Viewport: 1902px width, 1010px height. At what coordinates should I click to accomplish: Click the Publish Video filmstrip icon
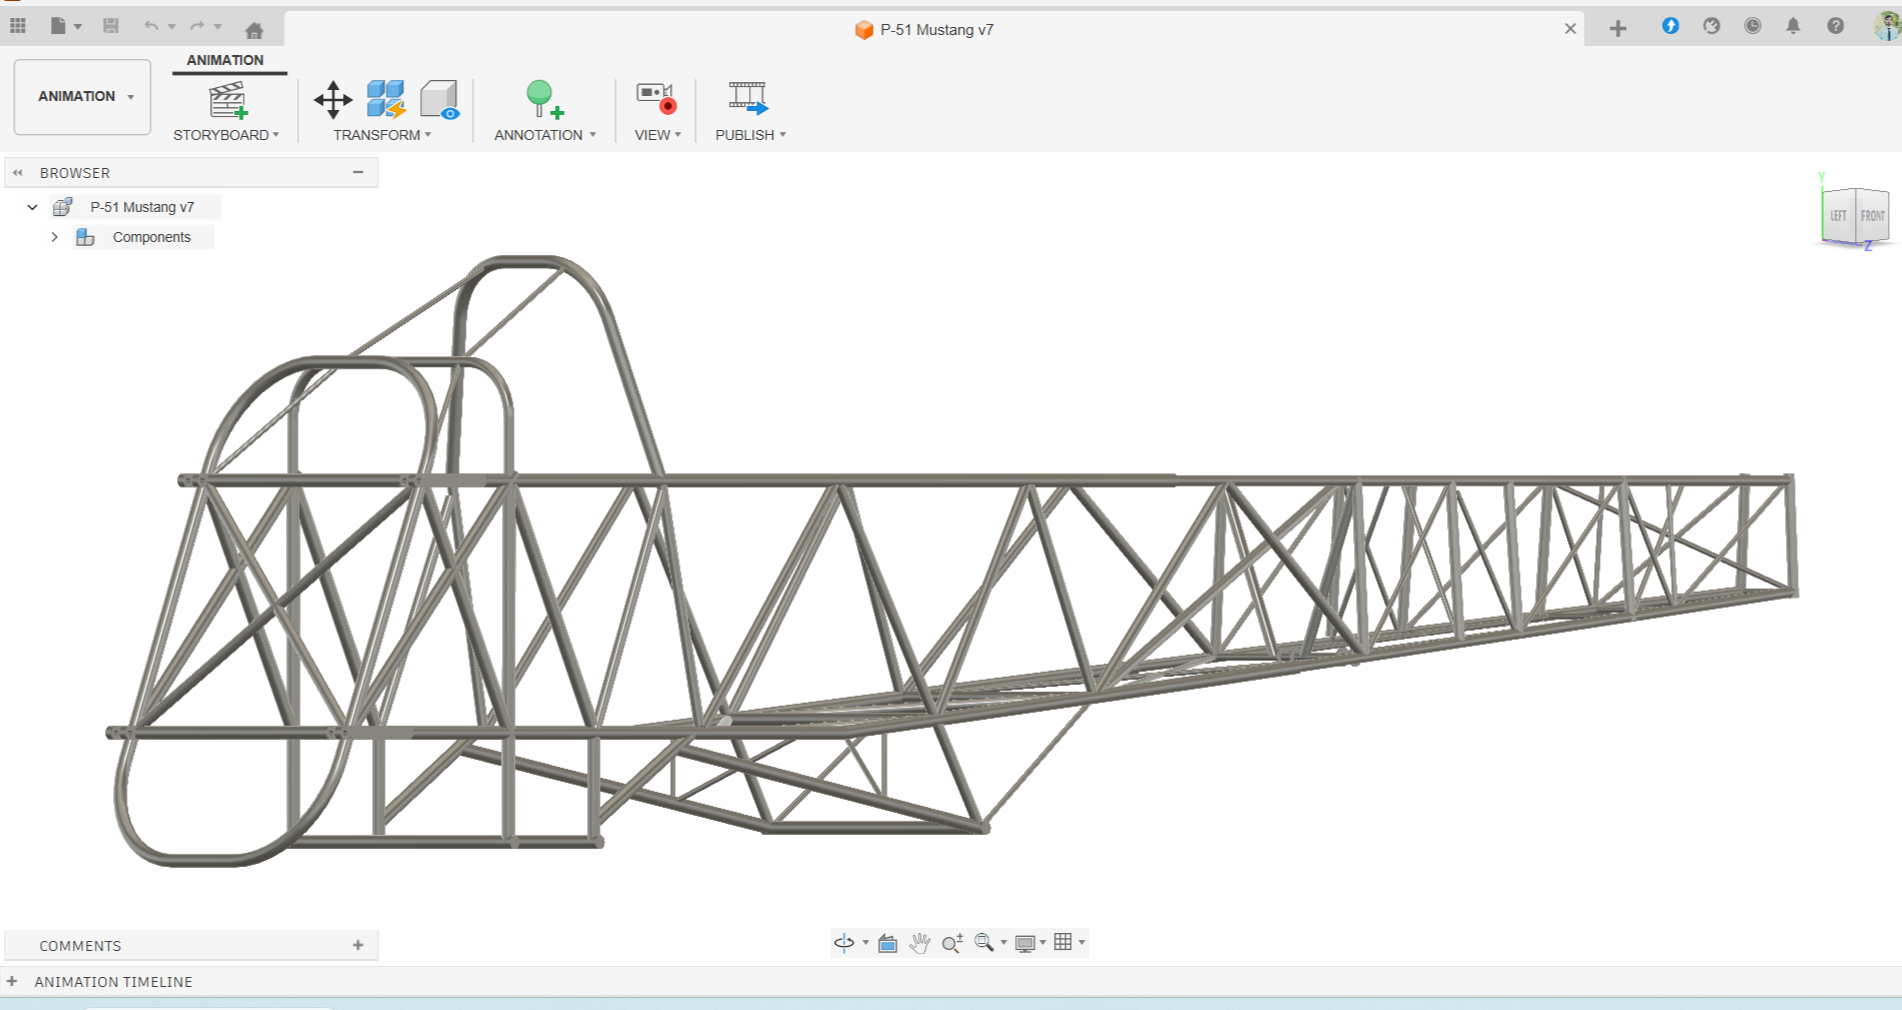[748, 98]
